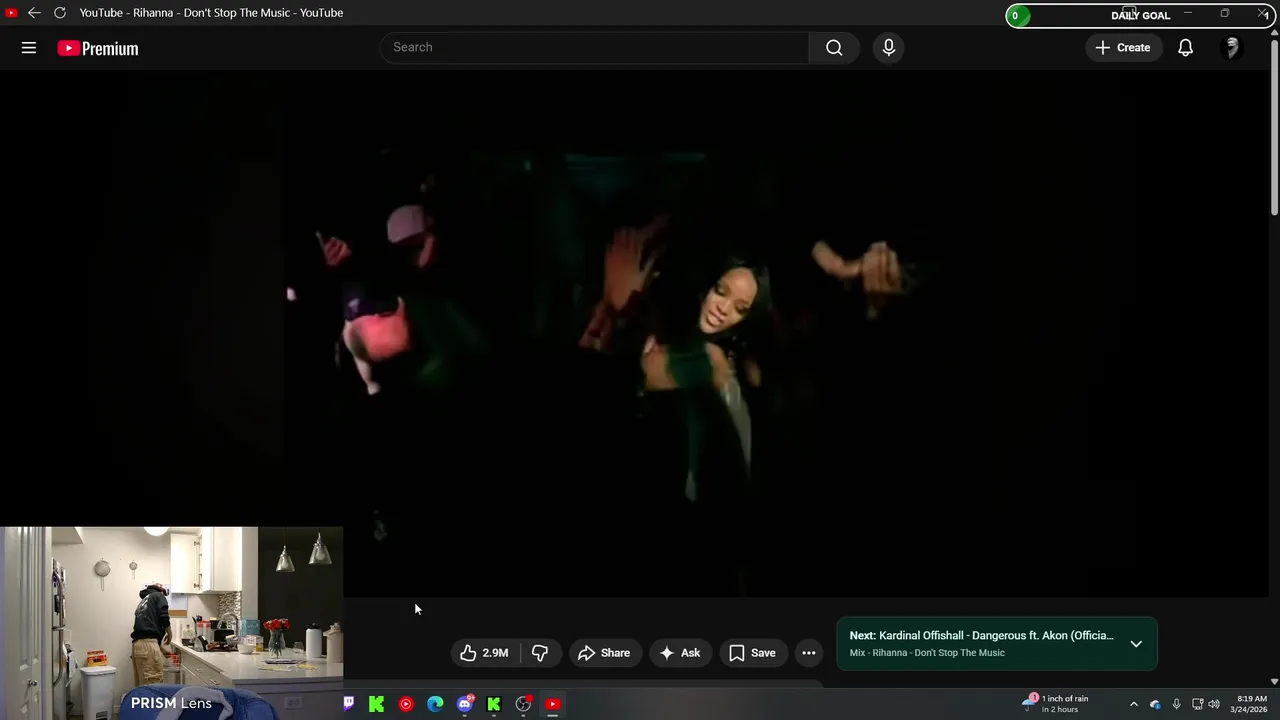1280x720 pixels.
Task: Click tray microphone icon
Action: (1176, 704)
